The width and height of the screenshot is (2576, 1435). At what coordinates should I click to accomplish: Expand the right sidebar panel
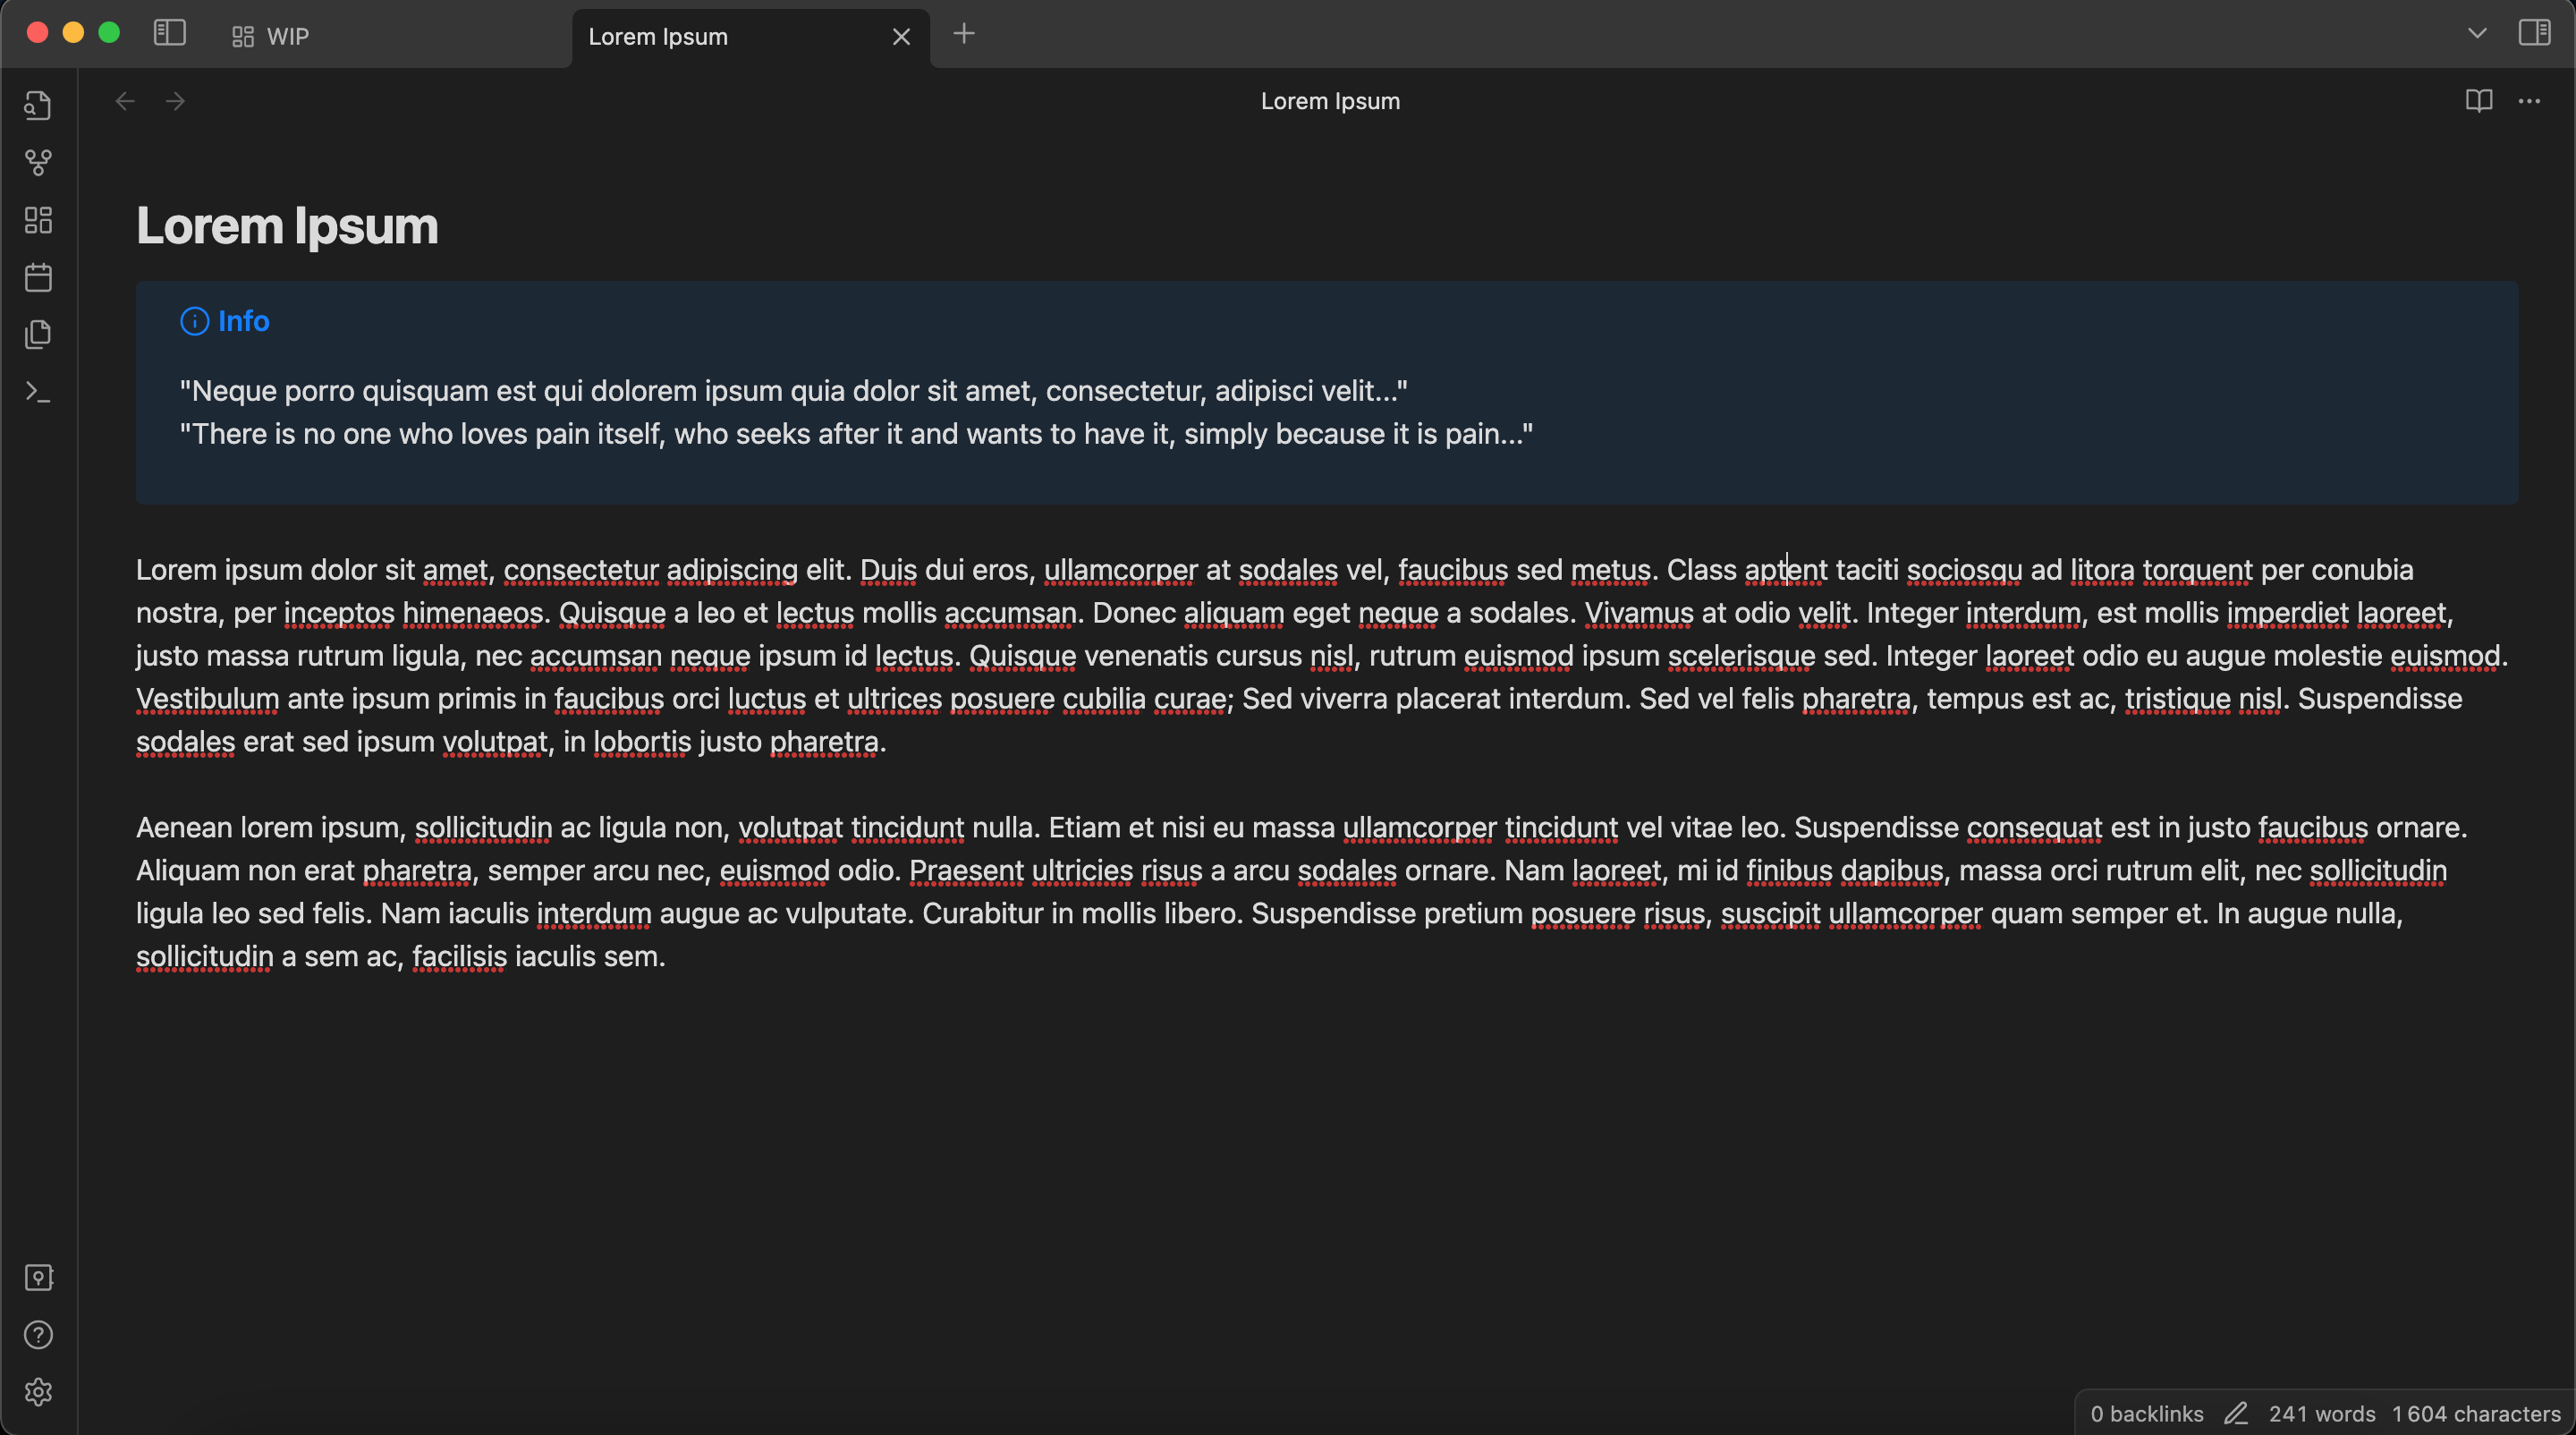(x=2537, y=32)
